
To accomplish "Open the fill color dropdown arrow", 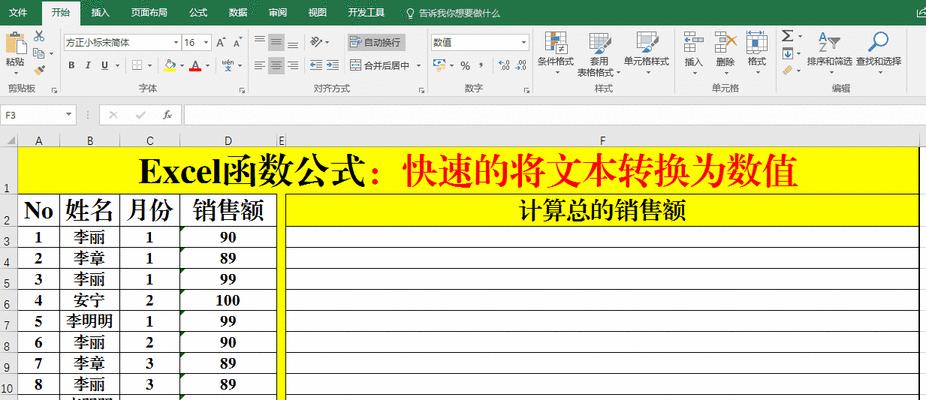I will pyautogui.click(x=181, y=65).
